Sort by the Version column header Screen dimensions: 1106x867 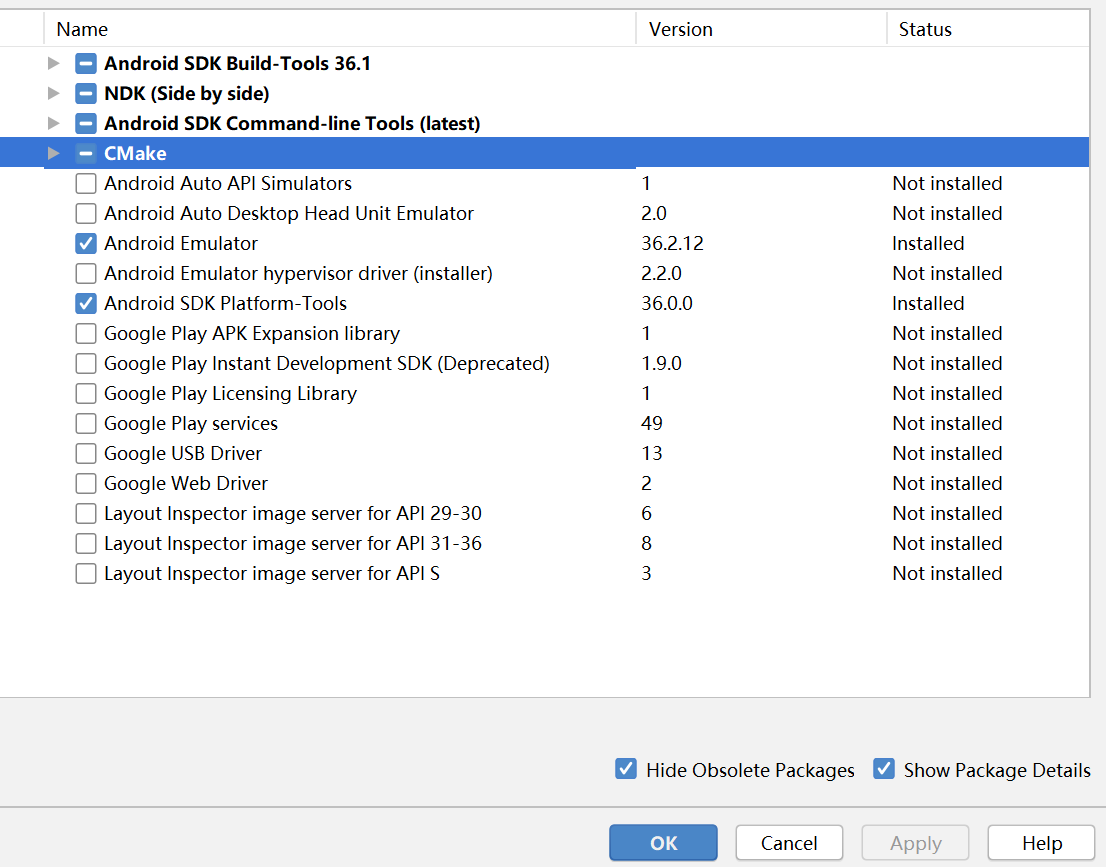click(x=761, y=29)
